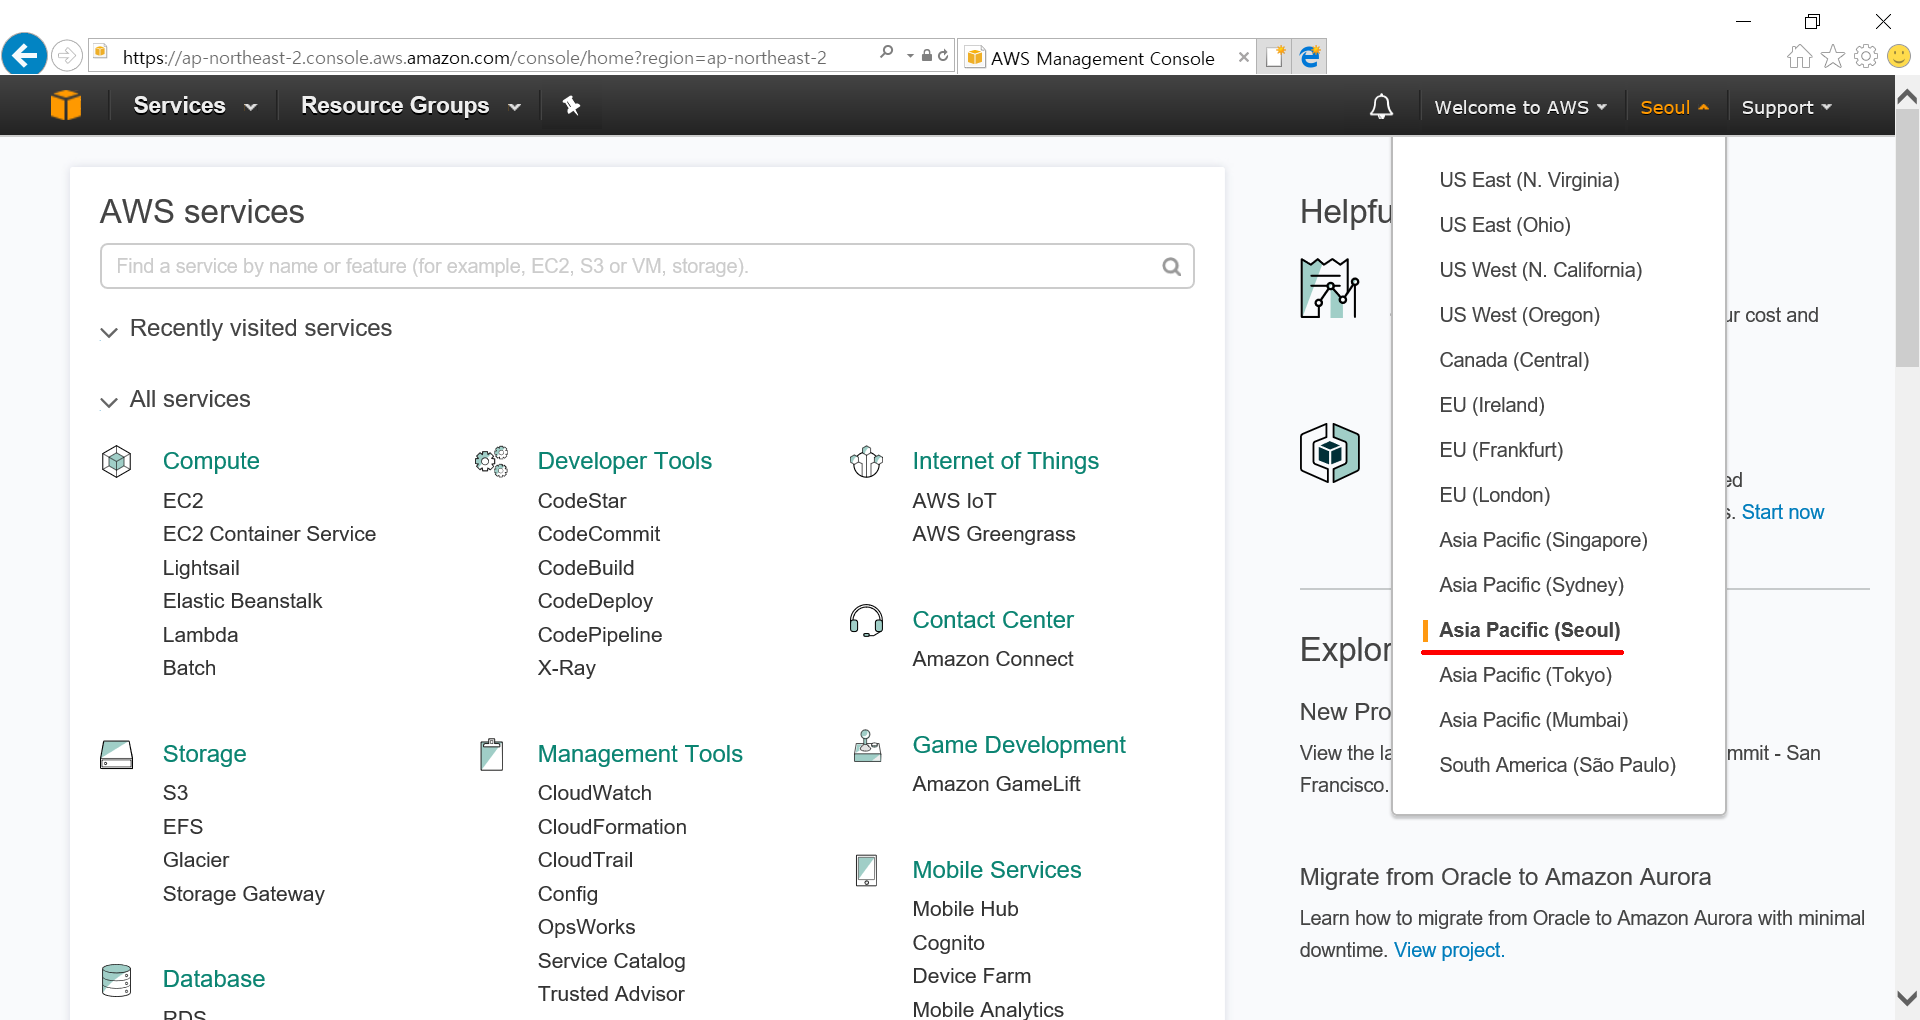Open the notifications bell icon
Screen dimensions: 1920x1020
(x=1381, y=106)
